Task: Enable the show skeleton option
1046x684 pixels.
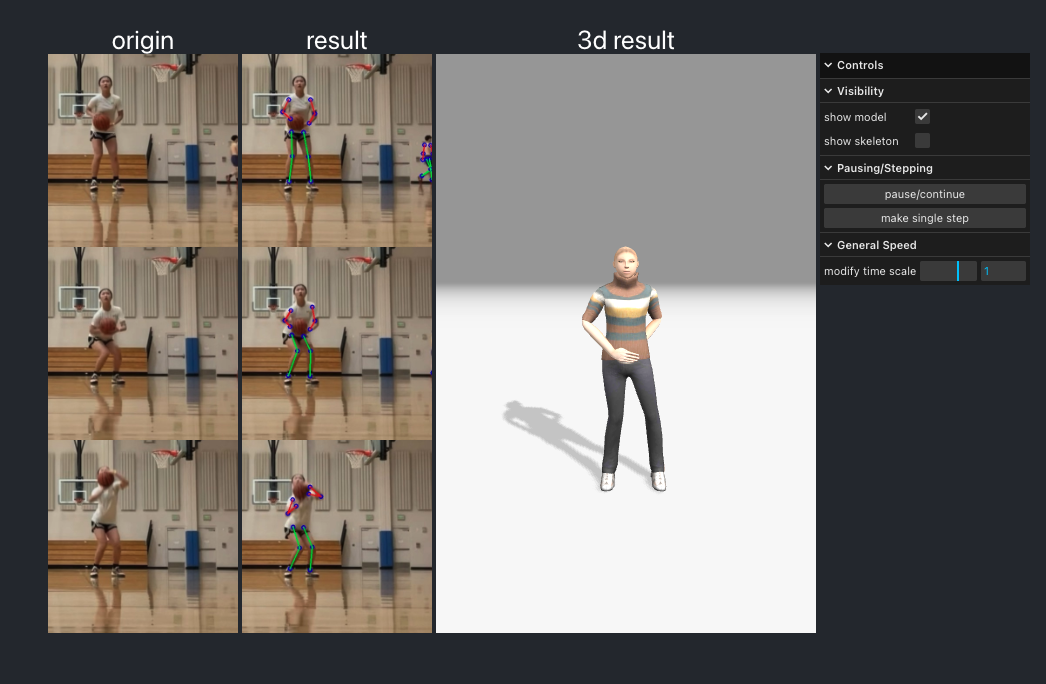Action: [921, 140]
